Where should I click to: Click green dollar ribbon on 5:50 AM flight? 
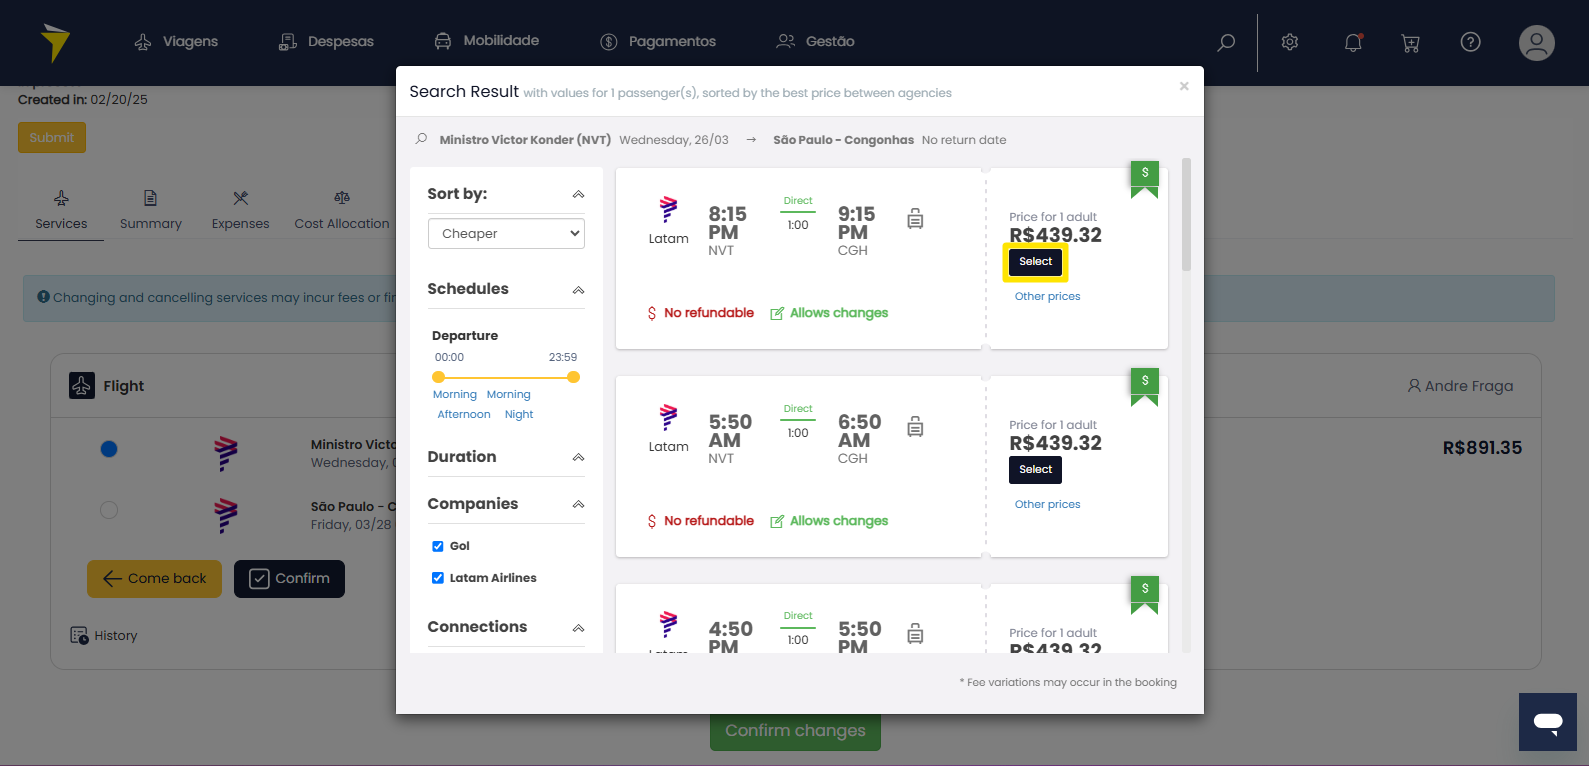(1144, 387)
